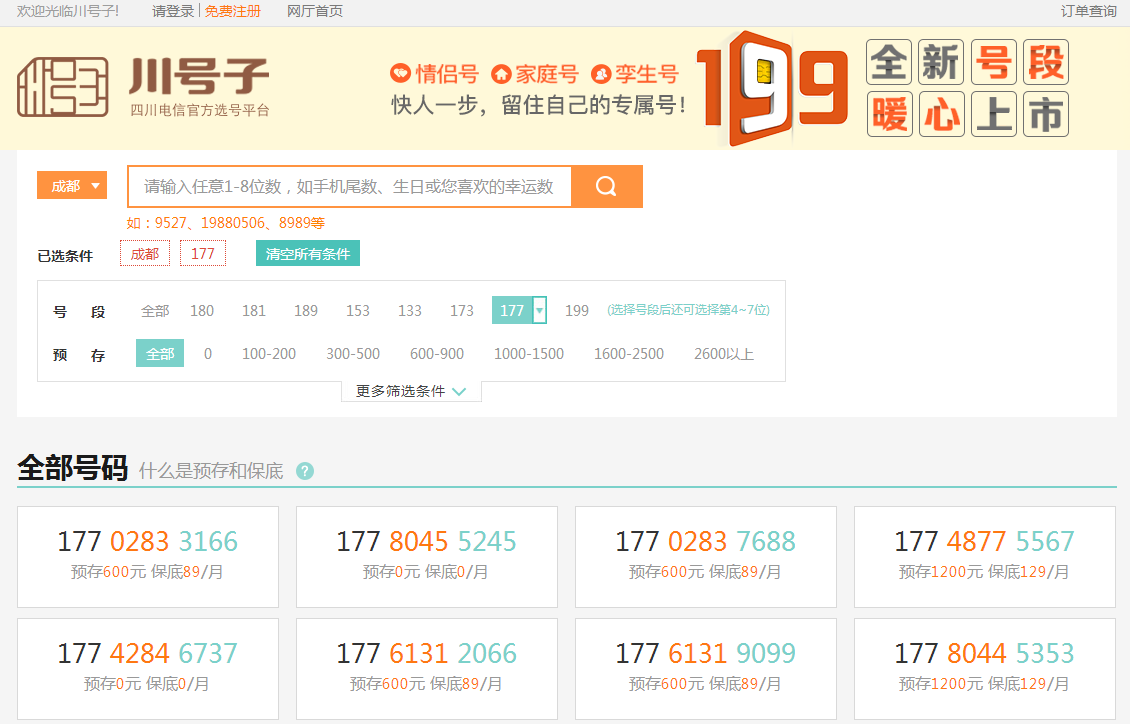Expand 更多筛选条件 filter options

click(411, 392)
